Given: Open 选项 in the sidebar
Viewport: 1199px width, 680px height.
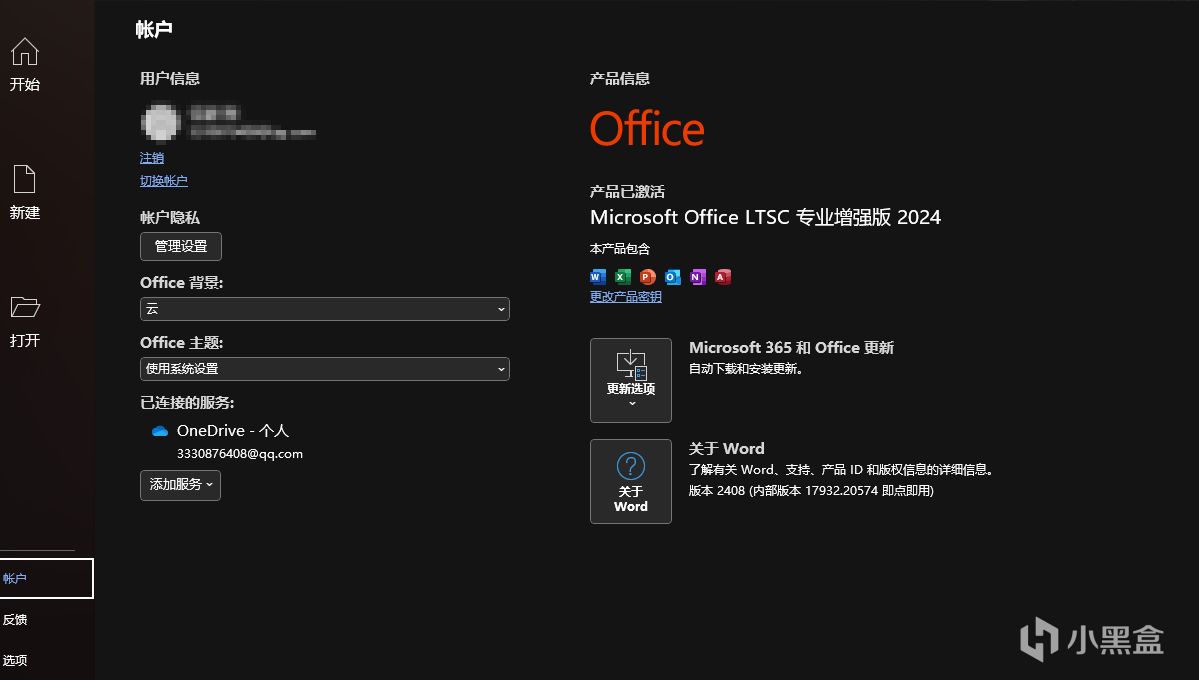Looking at the screenshot, I should [x=15, y=660].
